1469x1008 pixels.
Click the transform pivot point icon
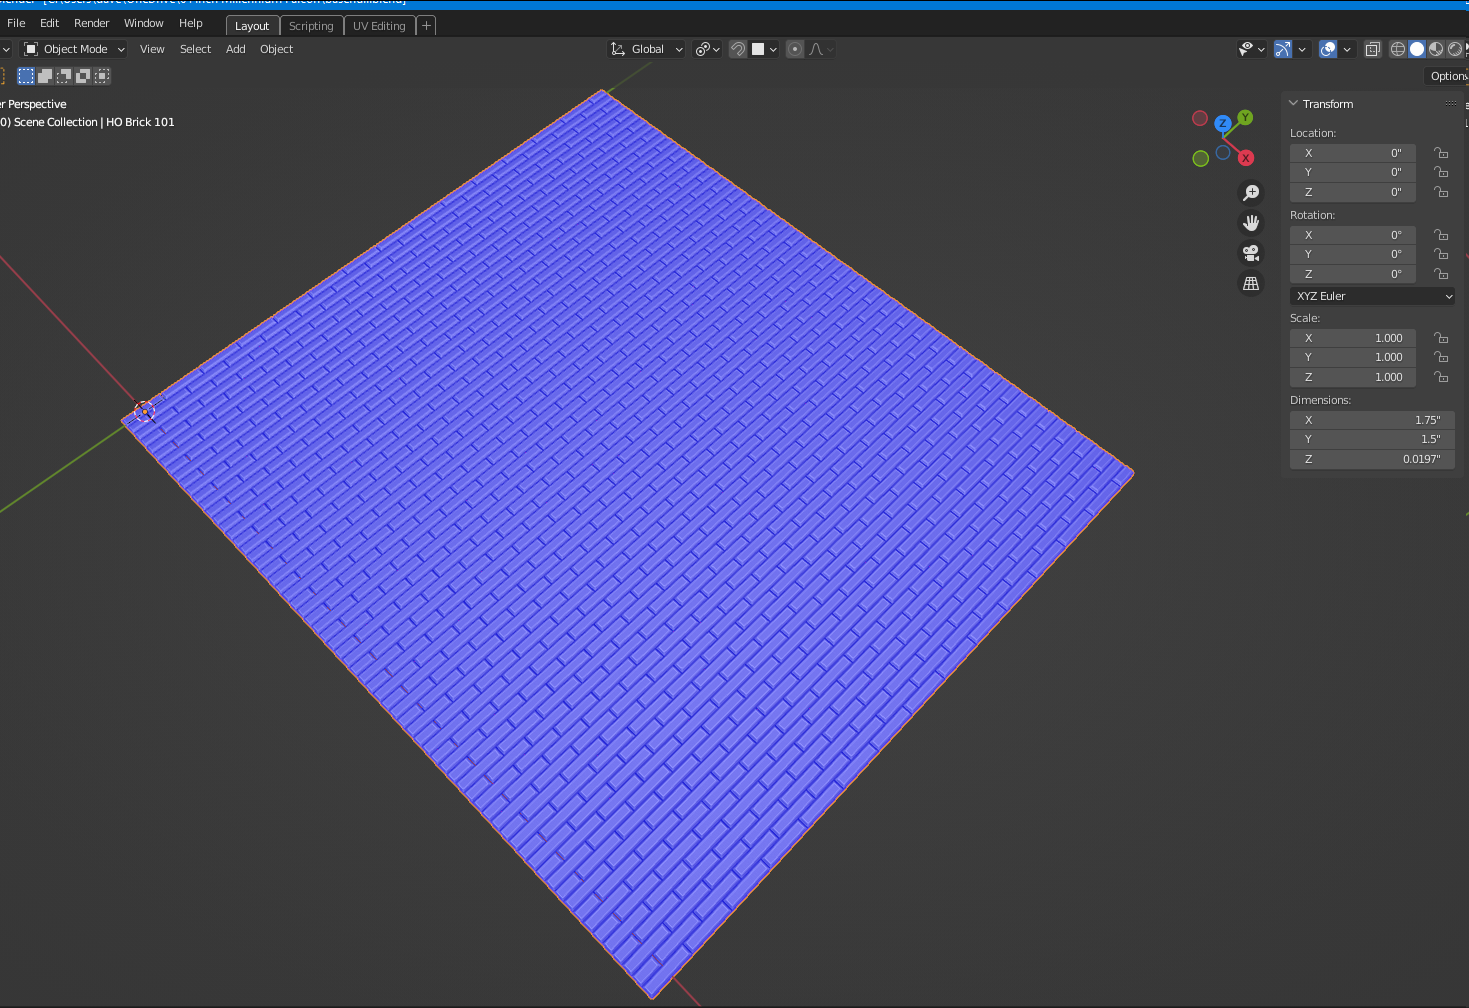tap(707, 49)
